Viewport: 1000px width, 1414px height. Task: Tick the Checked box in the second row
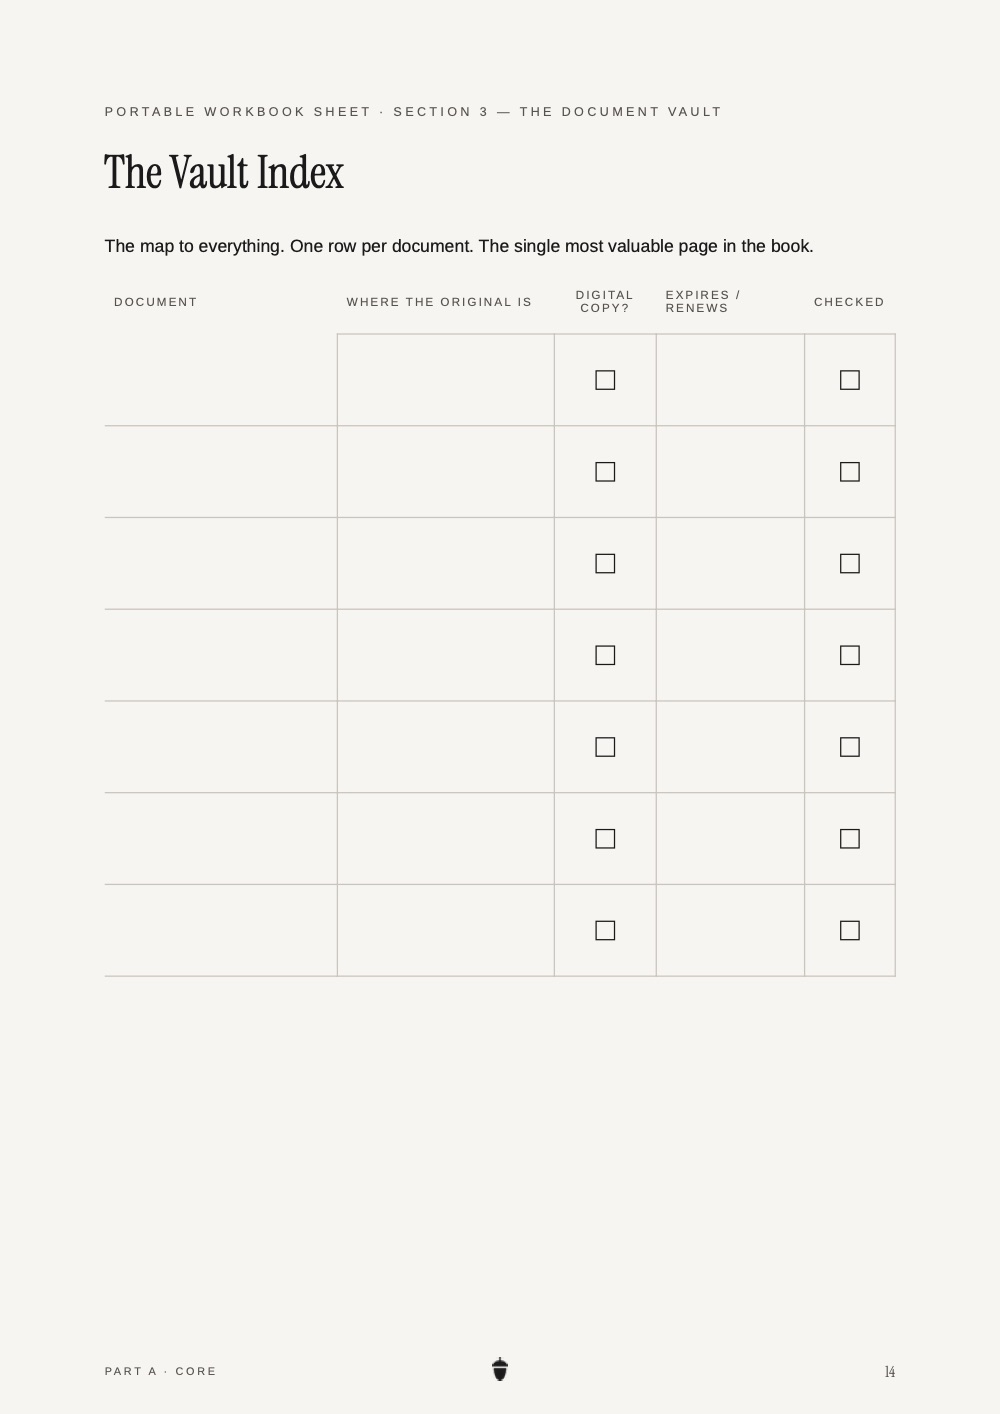click(x=850, y=472)
